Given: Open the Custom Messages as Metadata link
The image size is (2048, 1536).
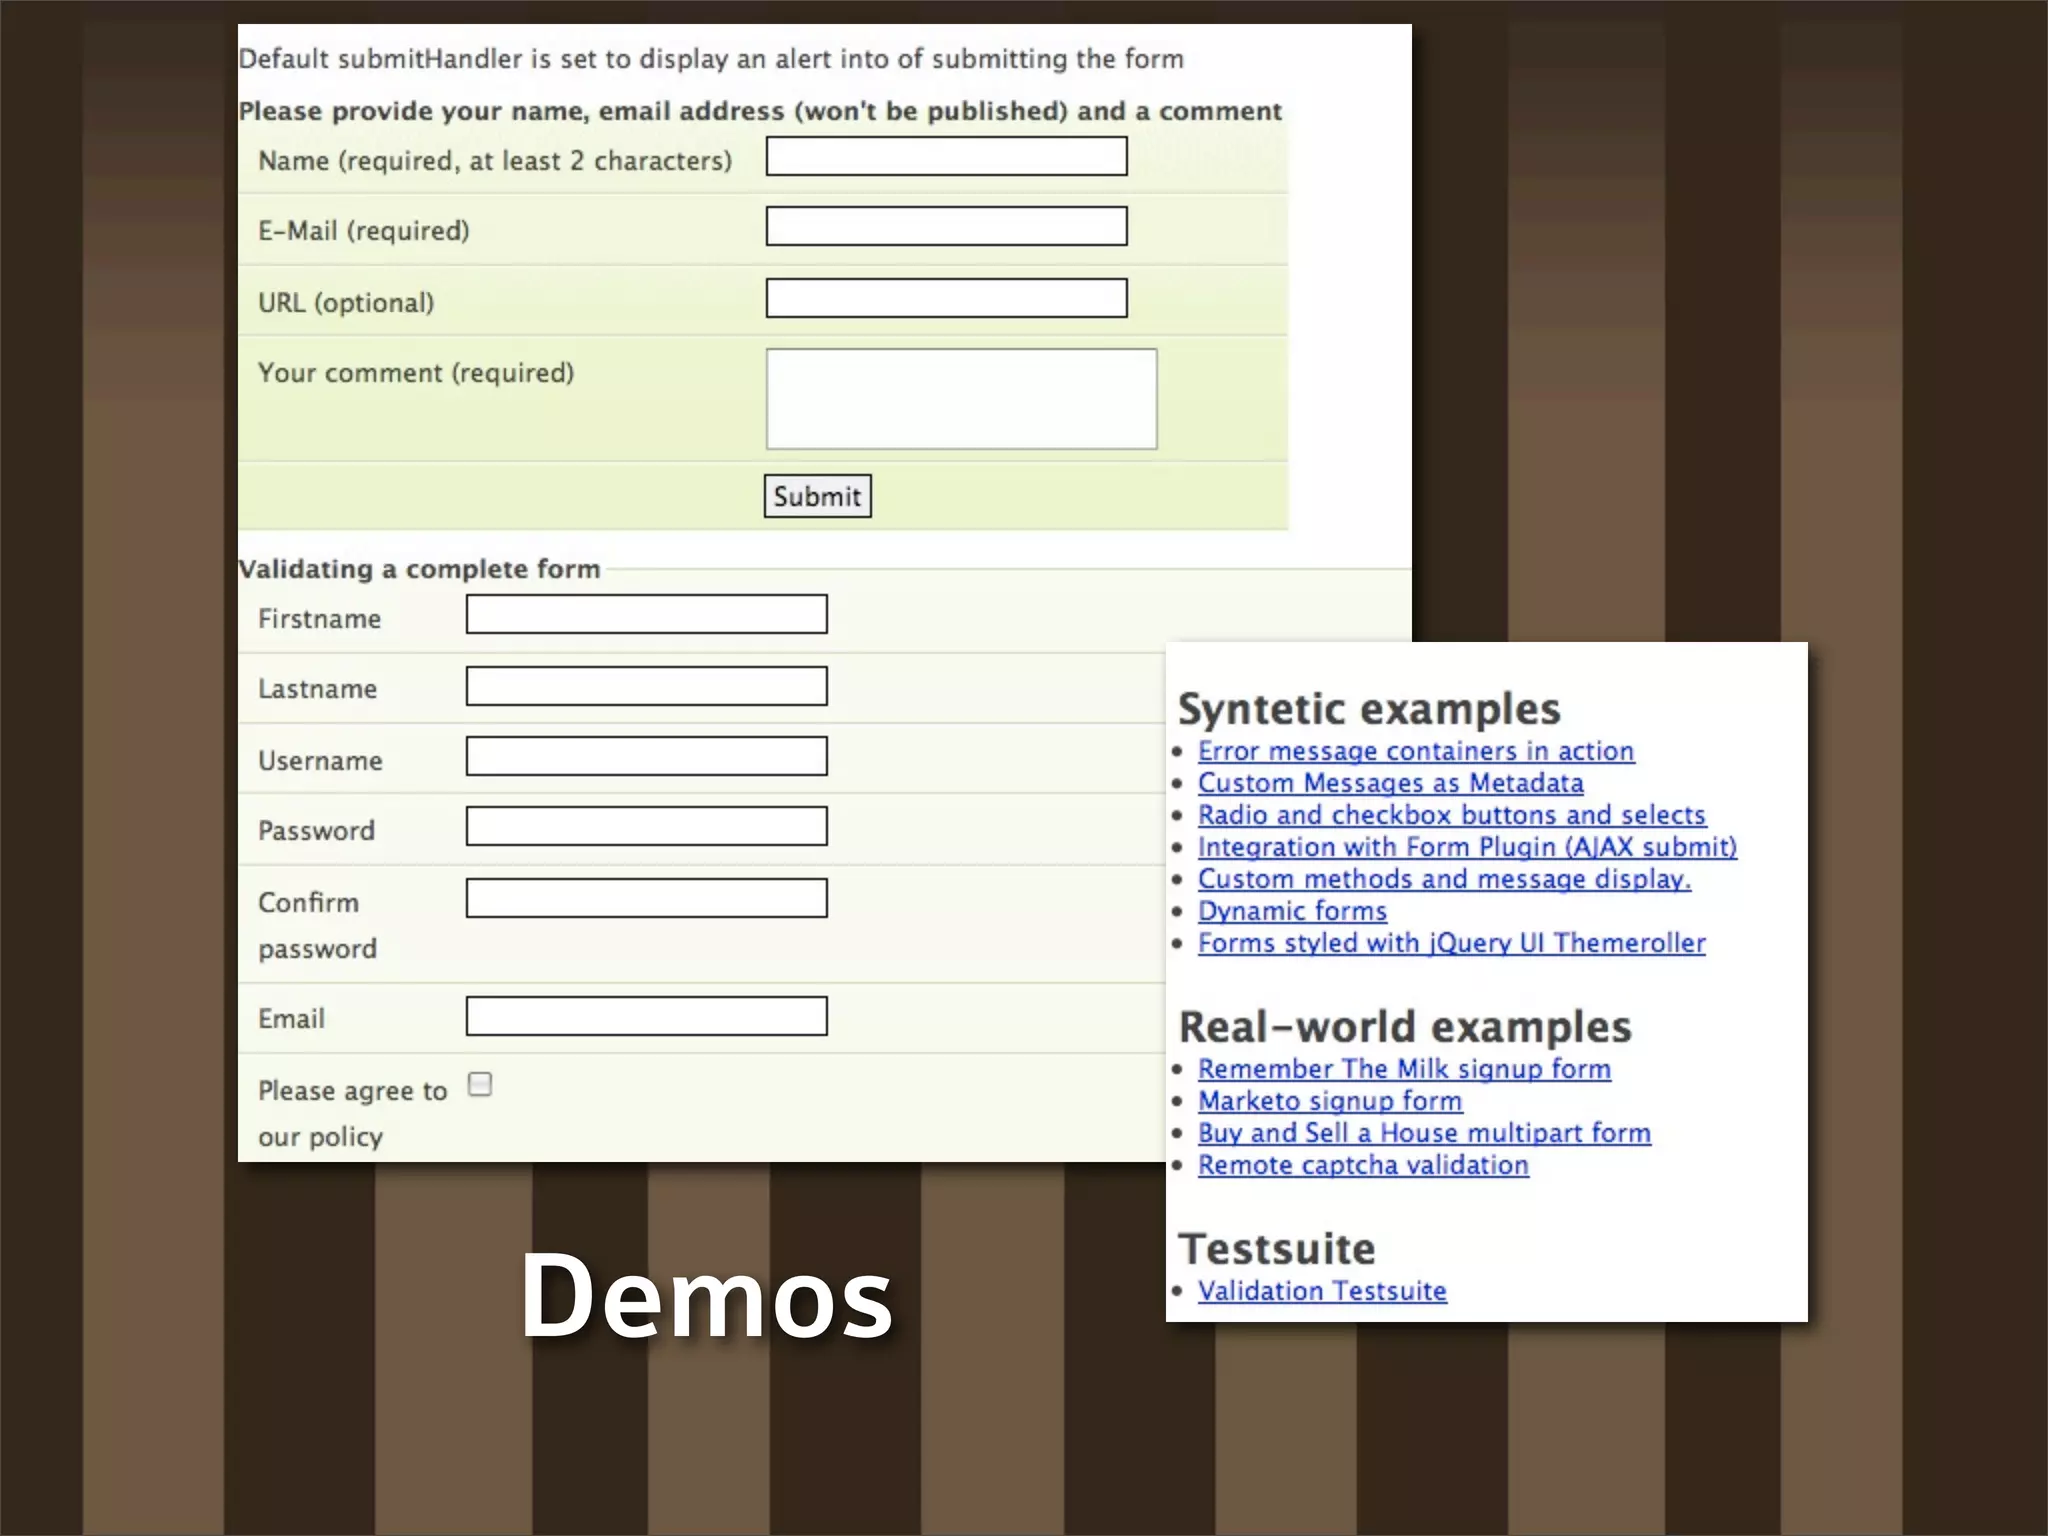Looking at the screenshot, I should coord(1390,783).
